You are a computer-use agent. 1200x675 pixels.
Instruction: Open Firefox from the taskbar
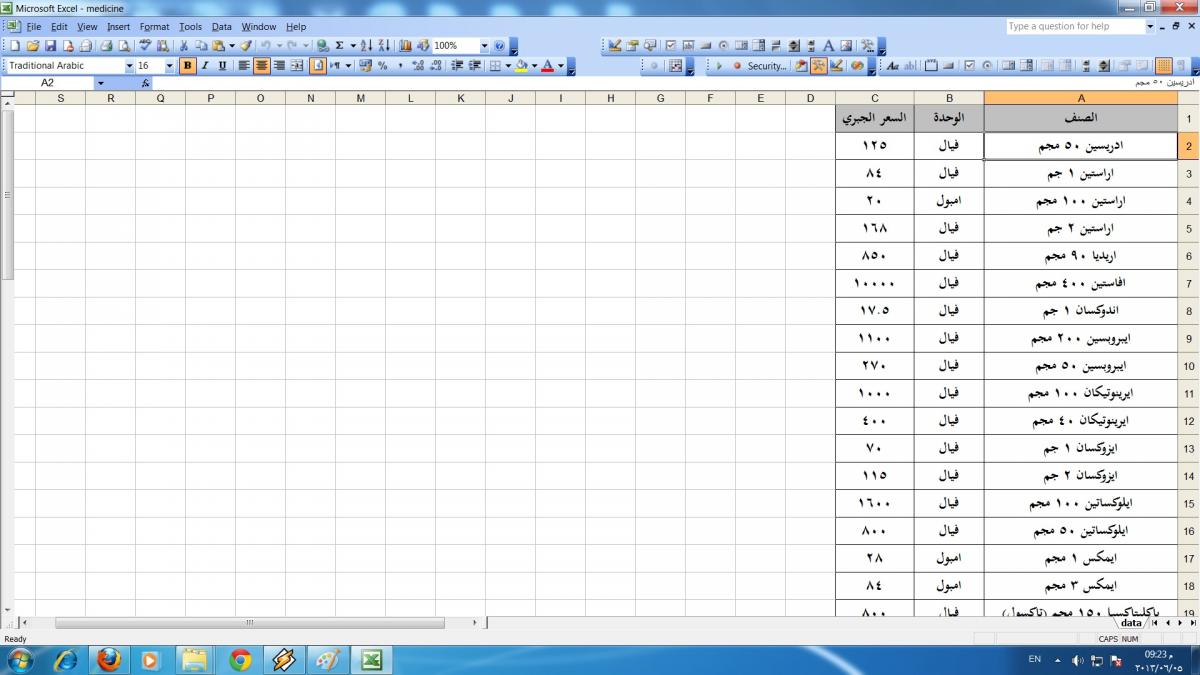(x=108, y=660)
